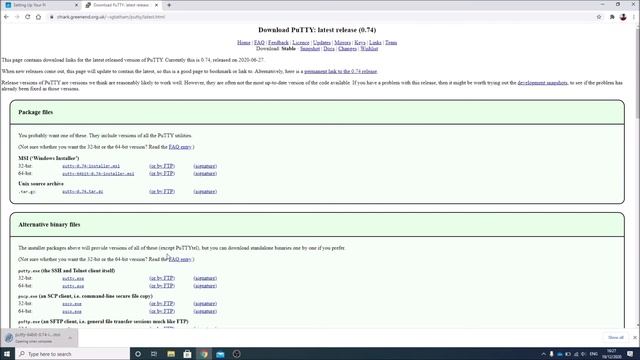Open signature for 32-bit pscp.exe
This screenshot has height=360, width=640.
(205, 304)
